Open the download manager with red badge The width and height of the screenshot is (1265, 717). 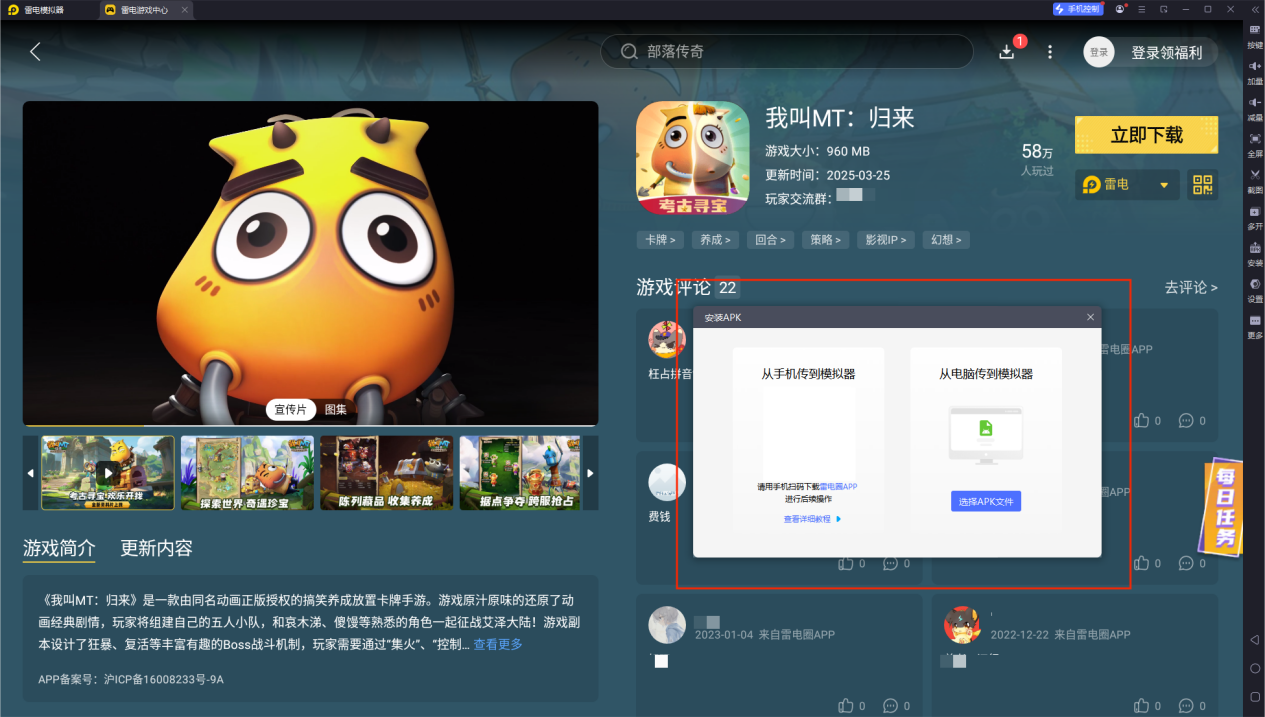coord(1008,51)
